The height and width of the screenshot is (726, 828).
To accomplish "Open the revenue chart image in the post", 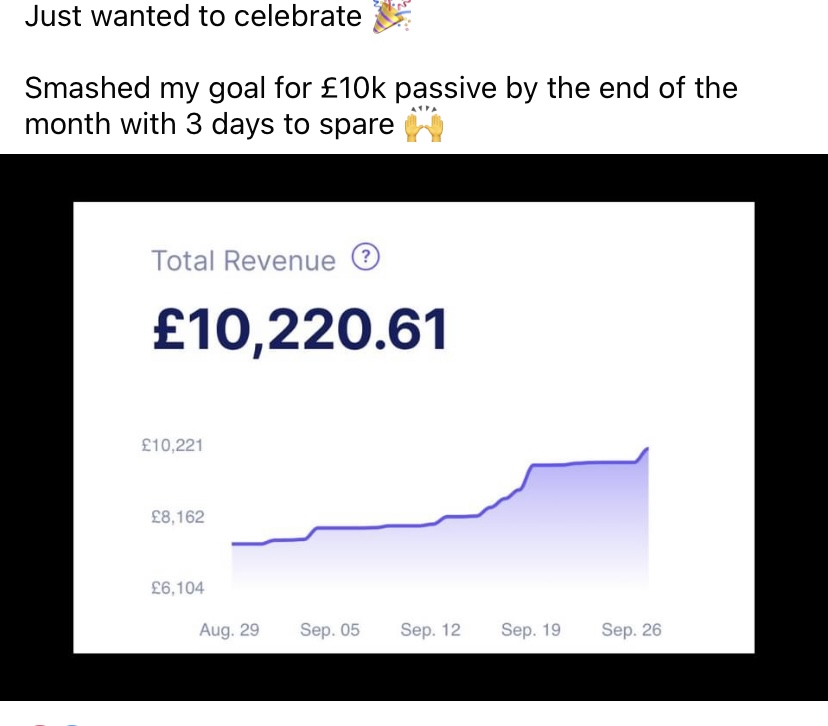I will tap(414, 427).
